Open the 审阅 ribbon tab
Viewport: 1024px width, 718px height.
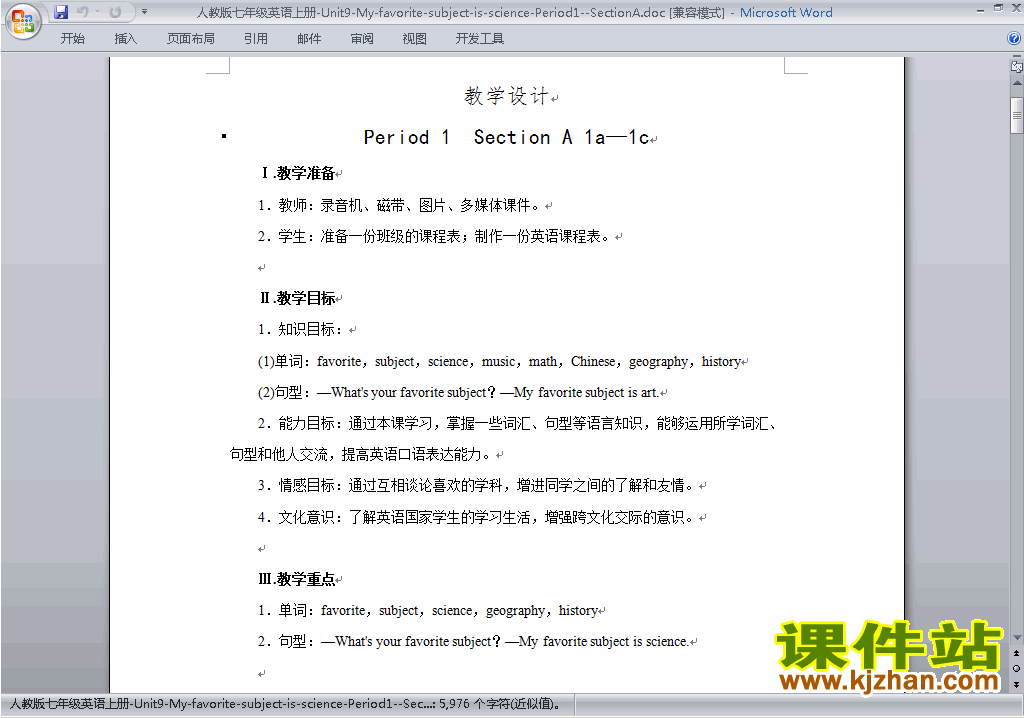pyautogui.click(x=362, y=39)
